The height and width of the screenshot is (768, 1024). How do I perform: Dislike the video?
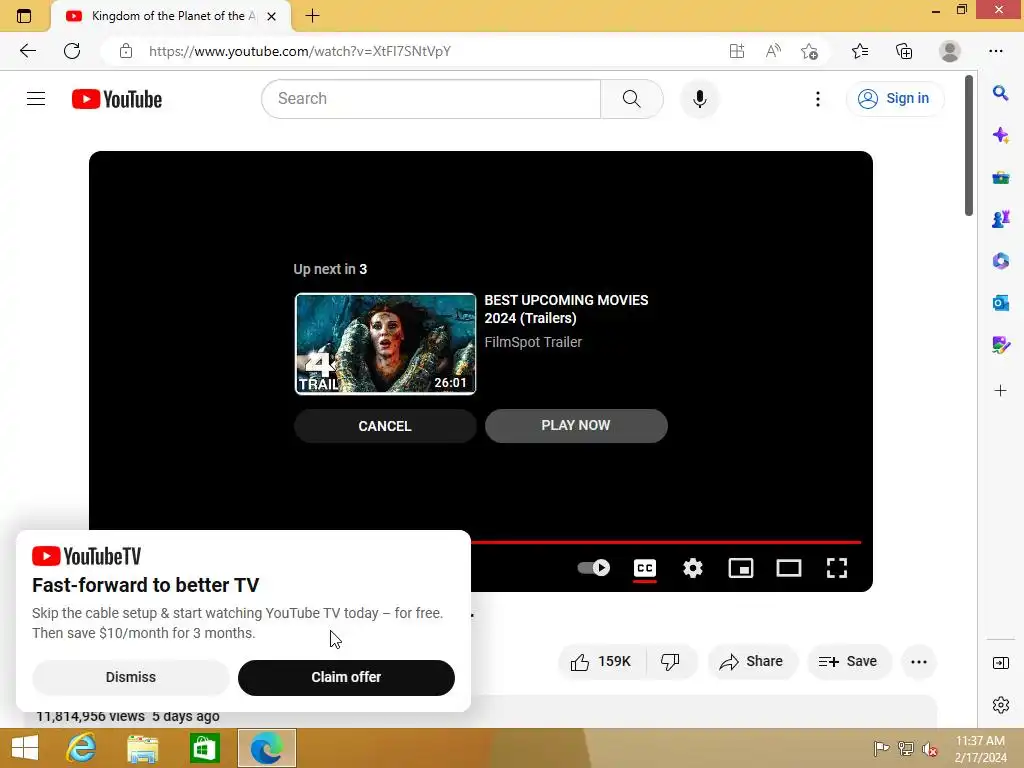point(671,662)
